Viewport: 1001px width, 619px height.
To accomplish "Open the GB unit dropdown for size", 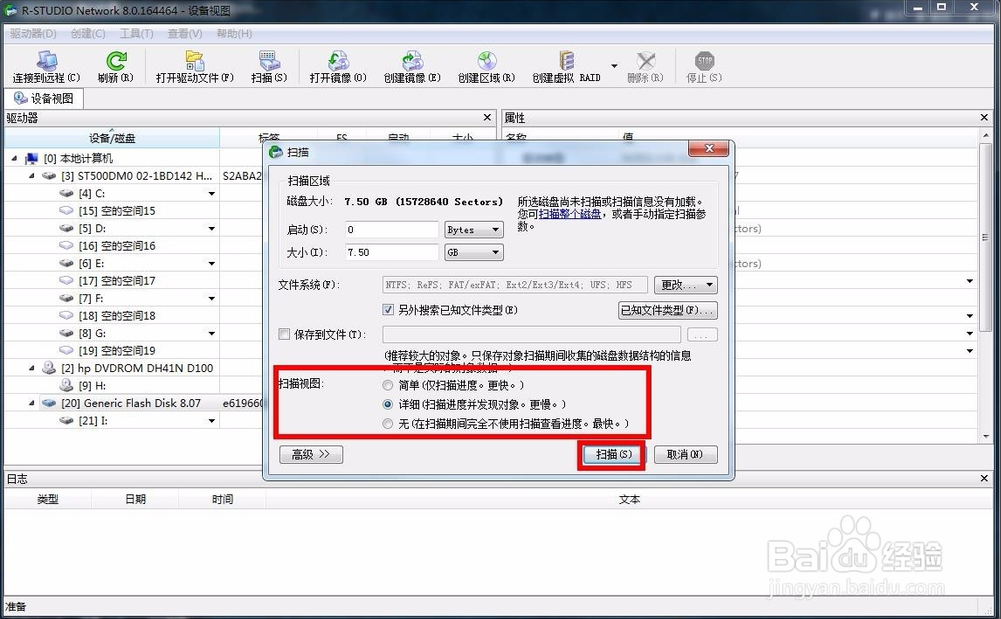I will [474, 253].
